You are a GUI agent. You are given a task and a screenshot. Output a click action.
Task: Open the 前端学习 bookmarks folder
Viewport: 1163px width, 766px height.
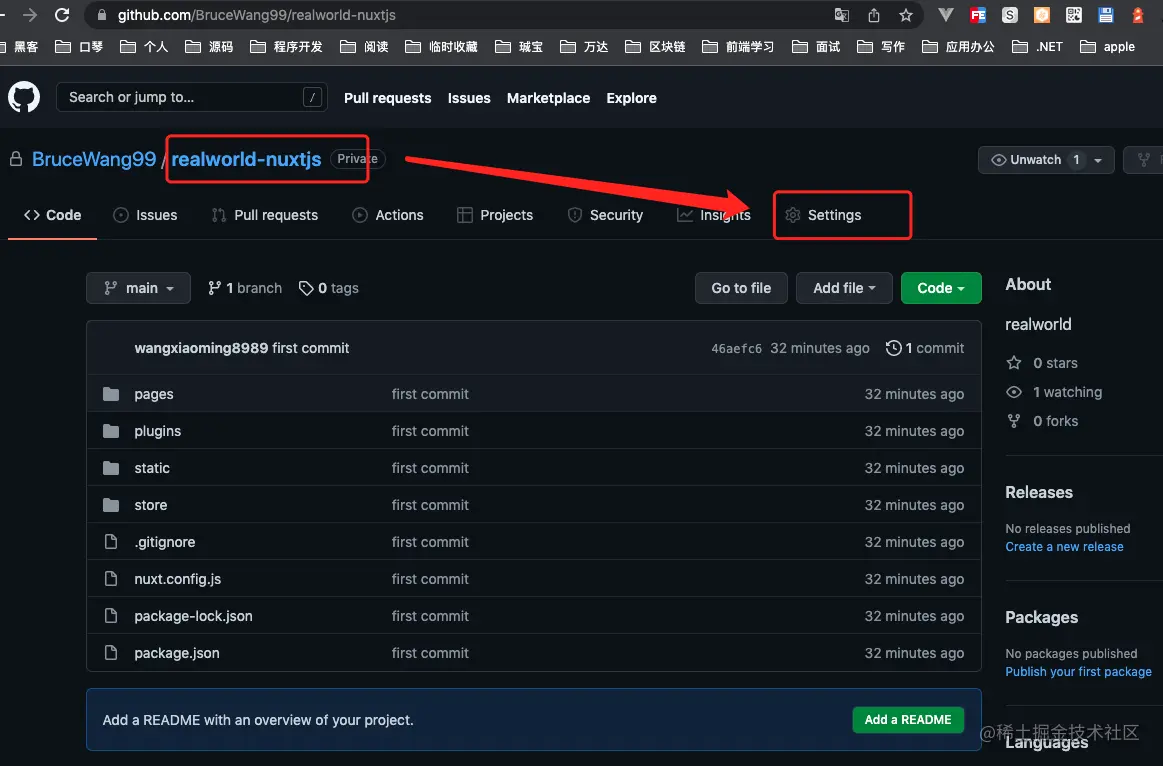click(x=740, y=47)
